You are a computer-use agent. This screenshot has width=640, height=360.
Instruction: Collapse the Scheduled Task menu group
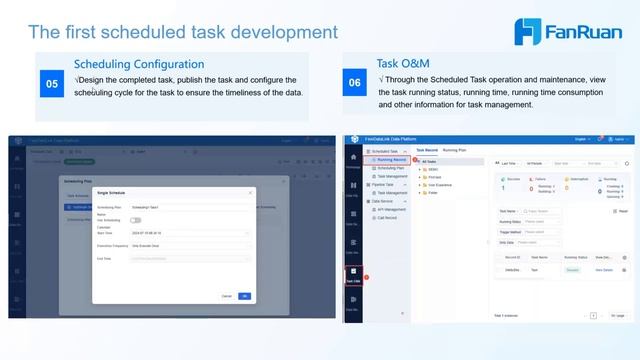click(405, 151)
